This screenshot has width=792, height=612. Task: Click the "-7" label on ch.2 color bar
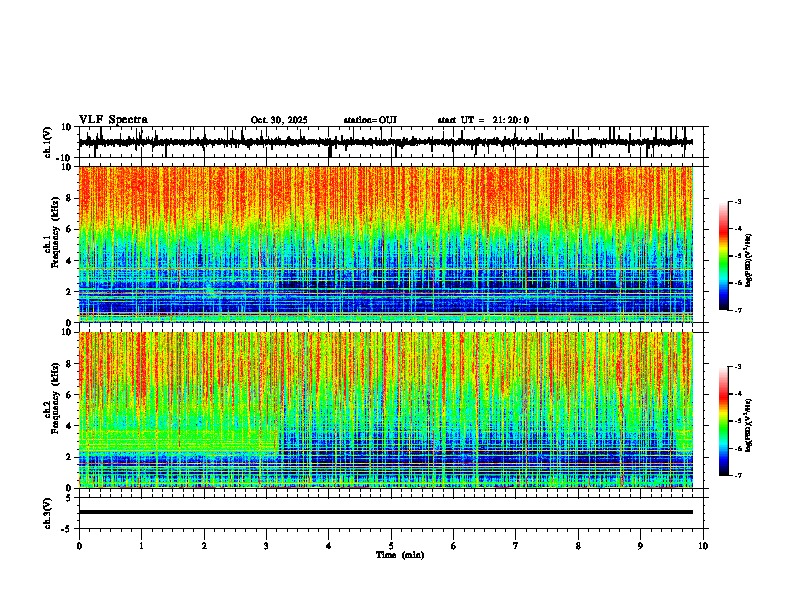[738, 475]
